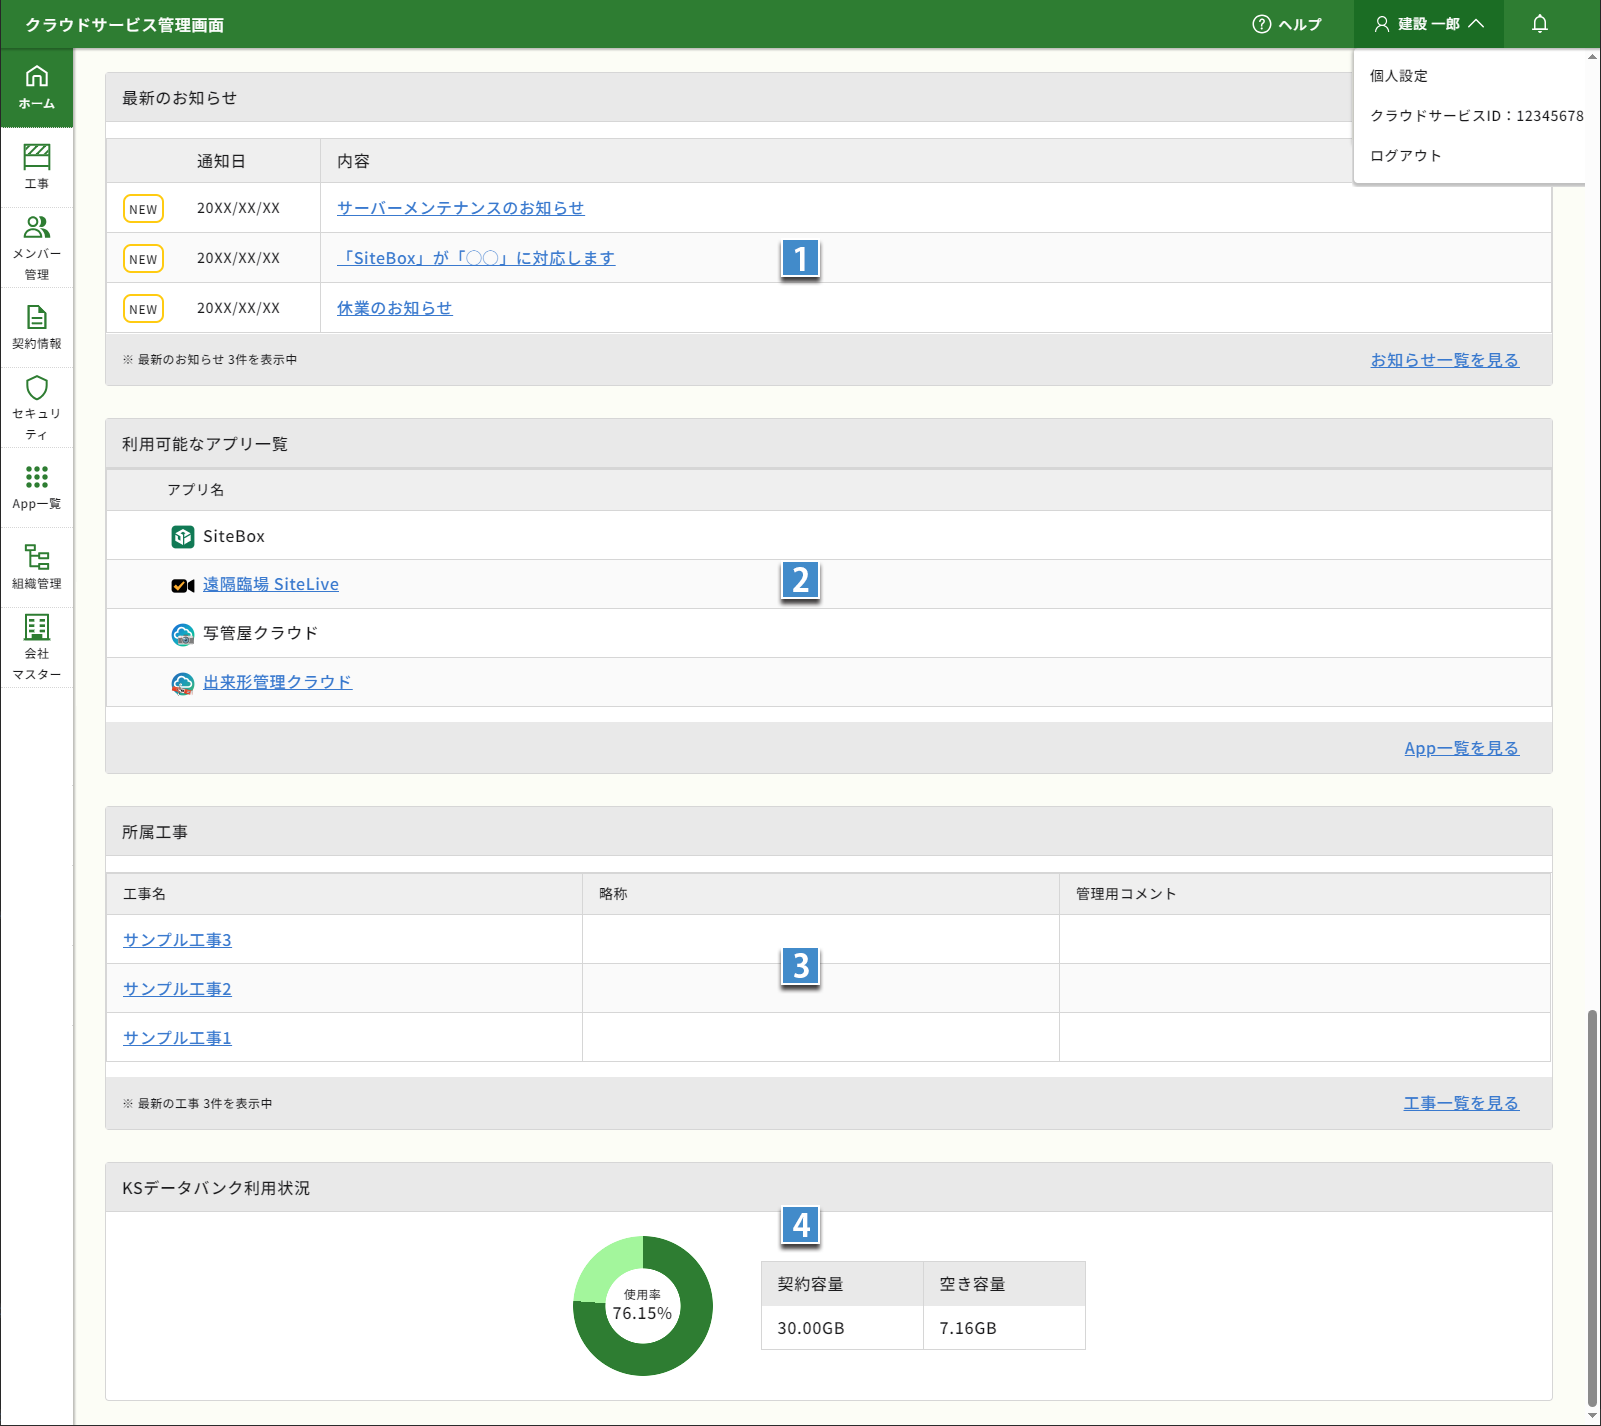Click お知らせ一覧を見る link
Image resolution: width=1601 pixels, height=1426 pixels.
tap(1445, 360)
